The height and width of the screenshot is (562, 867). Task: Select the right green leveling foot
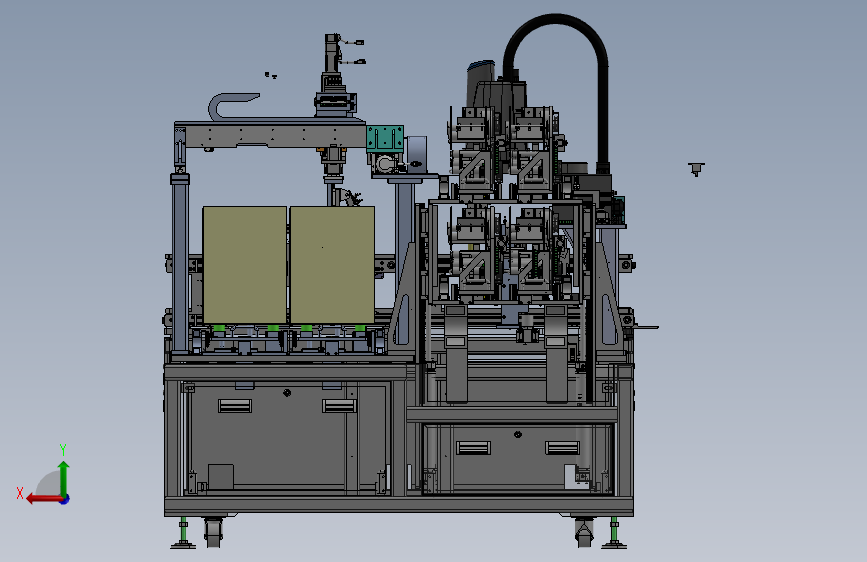(614, 533)
